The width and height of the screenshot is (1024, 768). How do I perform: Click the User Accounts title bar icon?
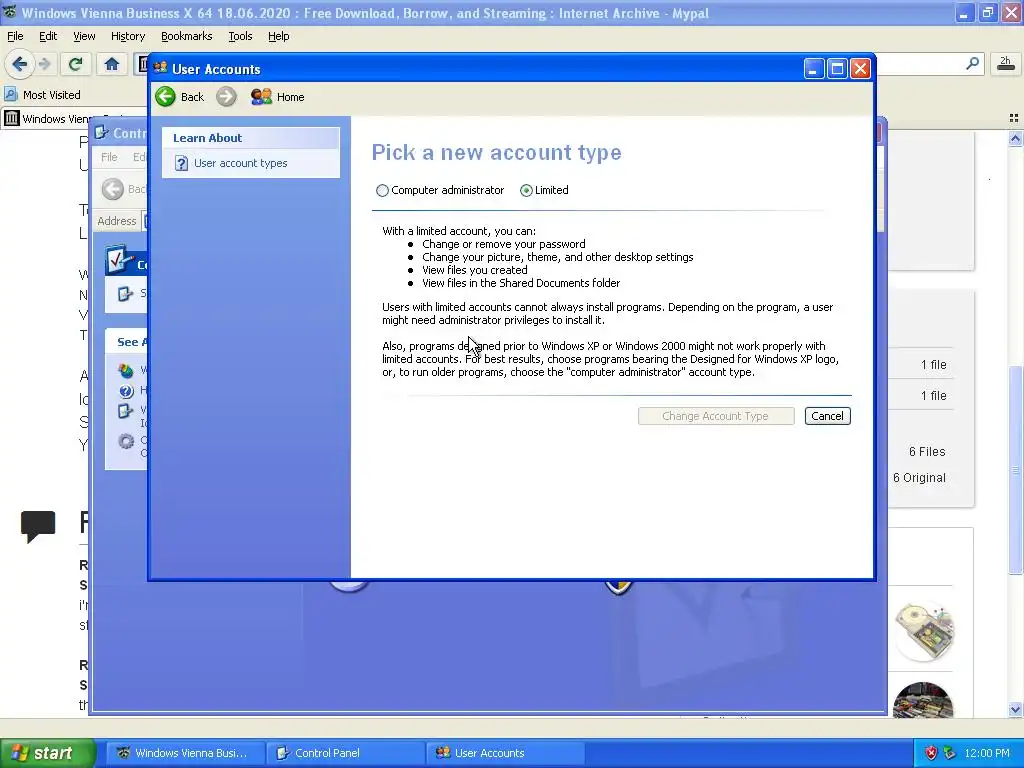[160, 68]
